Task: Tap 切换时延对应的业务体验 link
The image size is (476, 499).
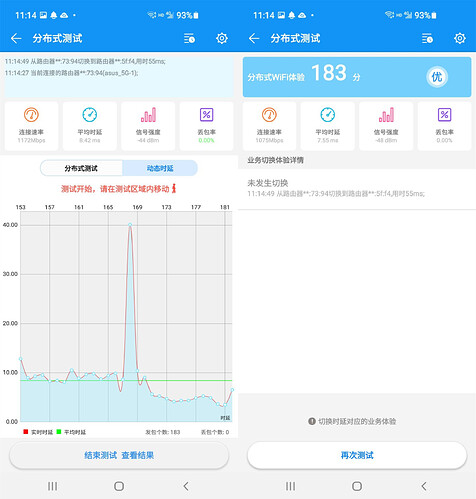Action: pyautogui.click(x=357, y=421)
